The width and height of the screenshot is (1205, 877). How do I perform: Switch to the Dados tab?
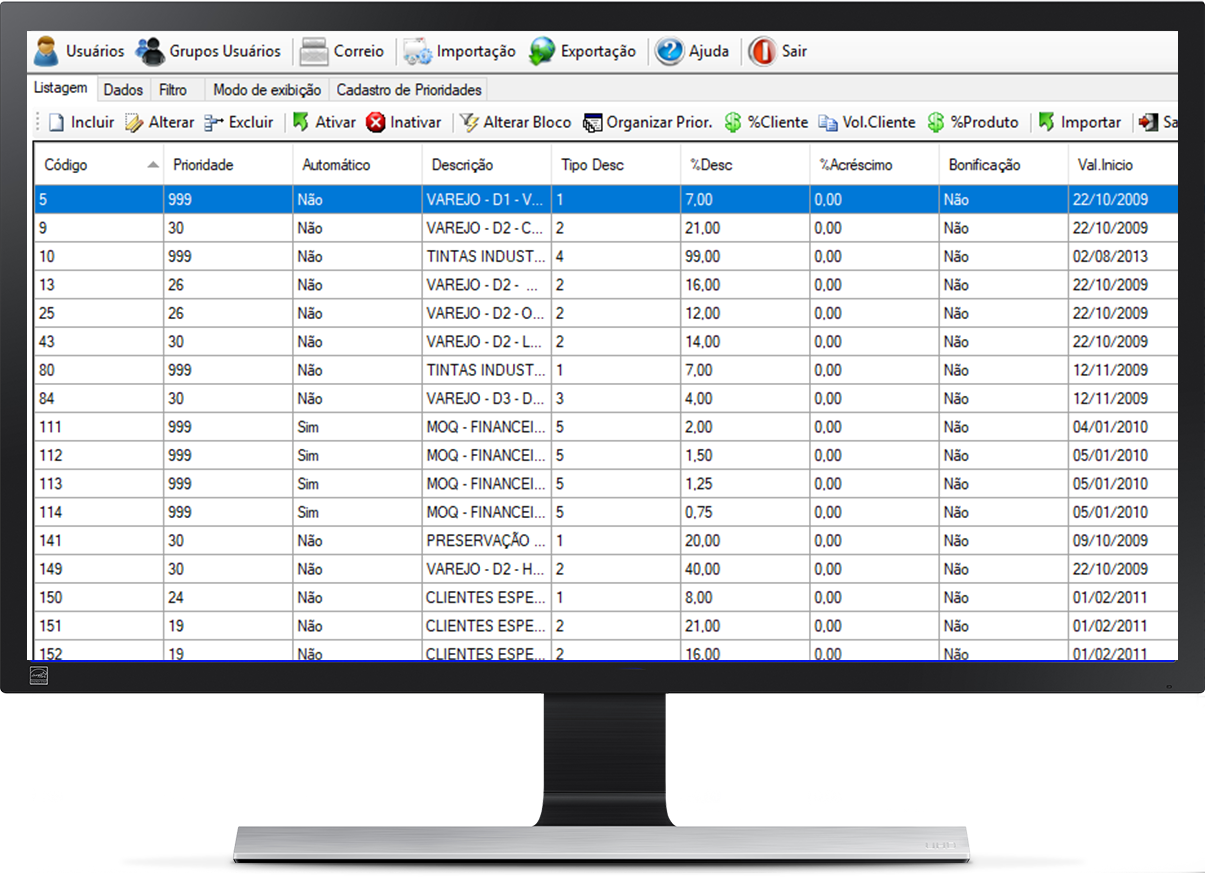point(123,90)
